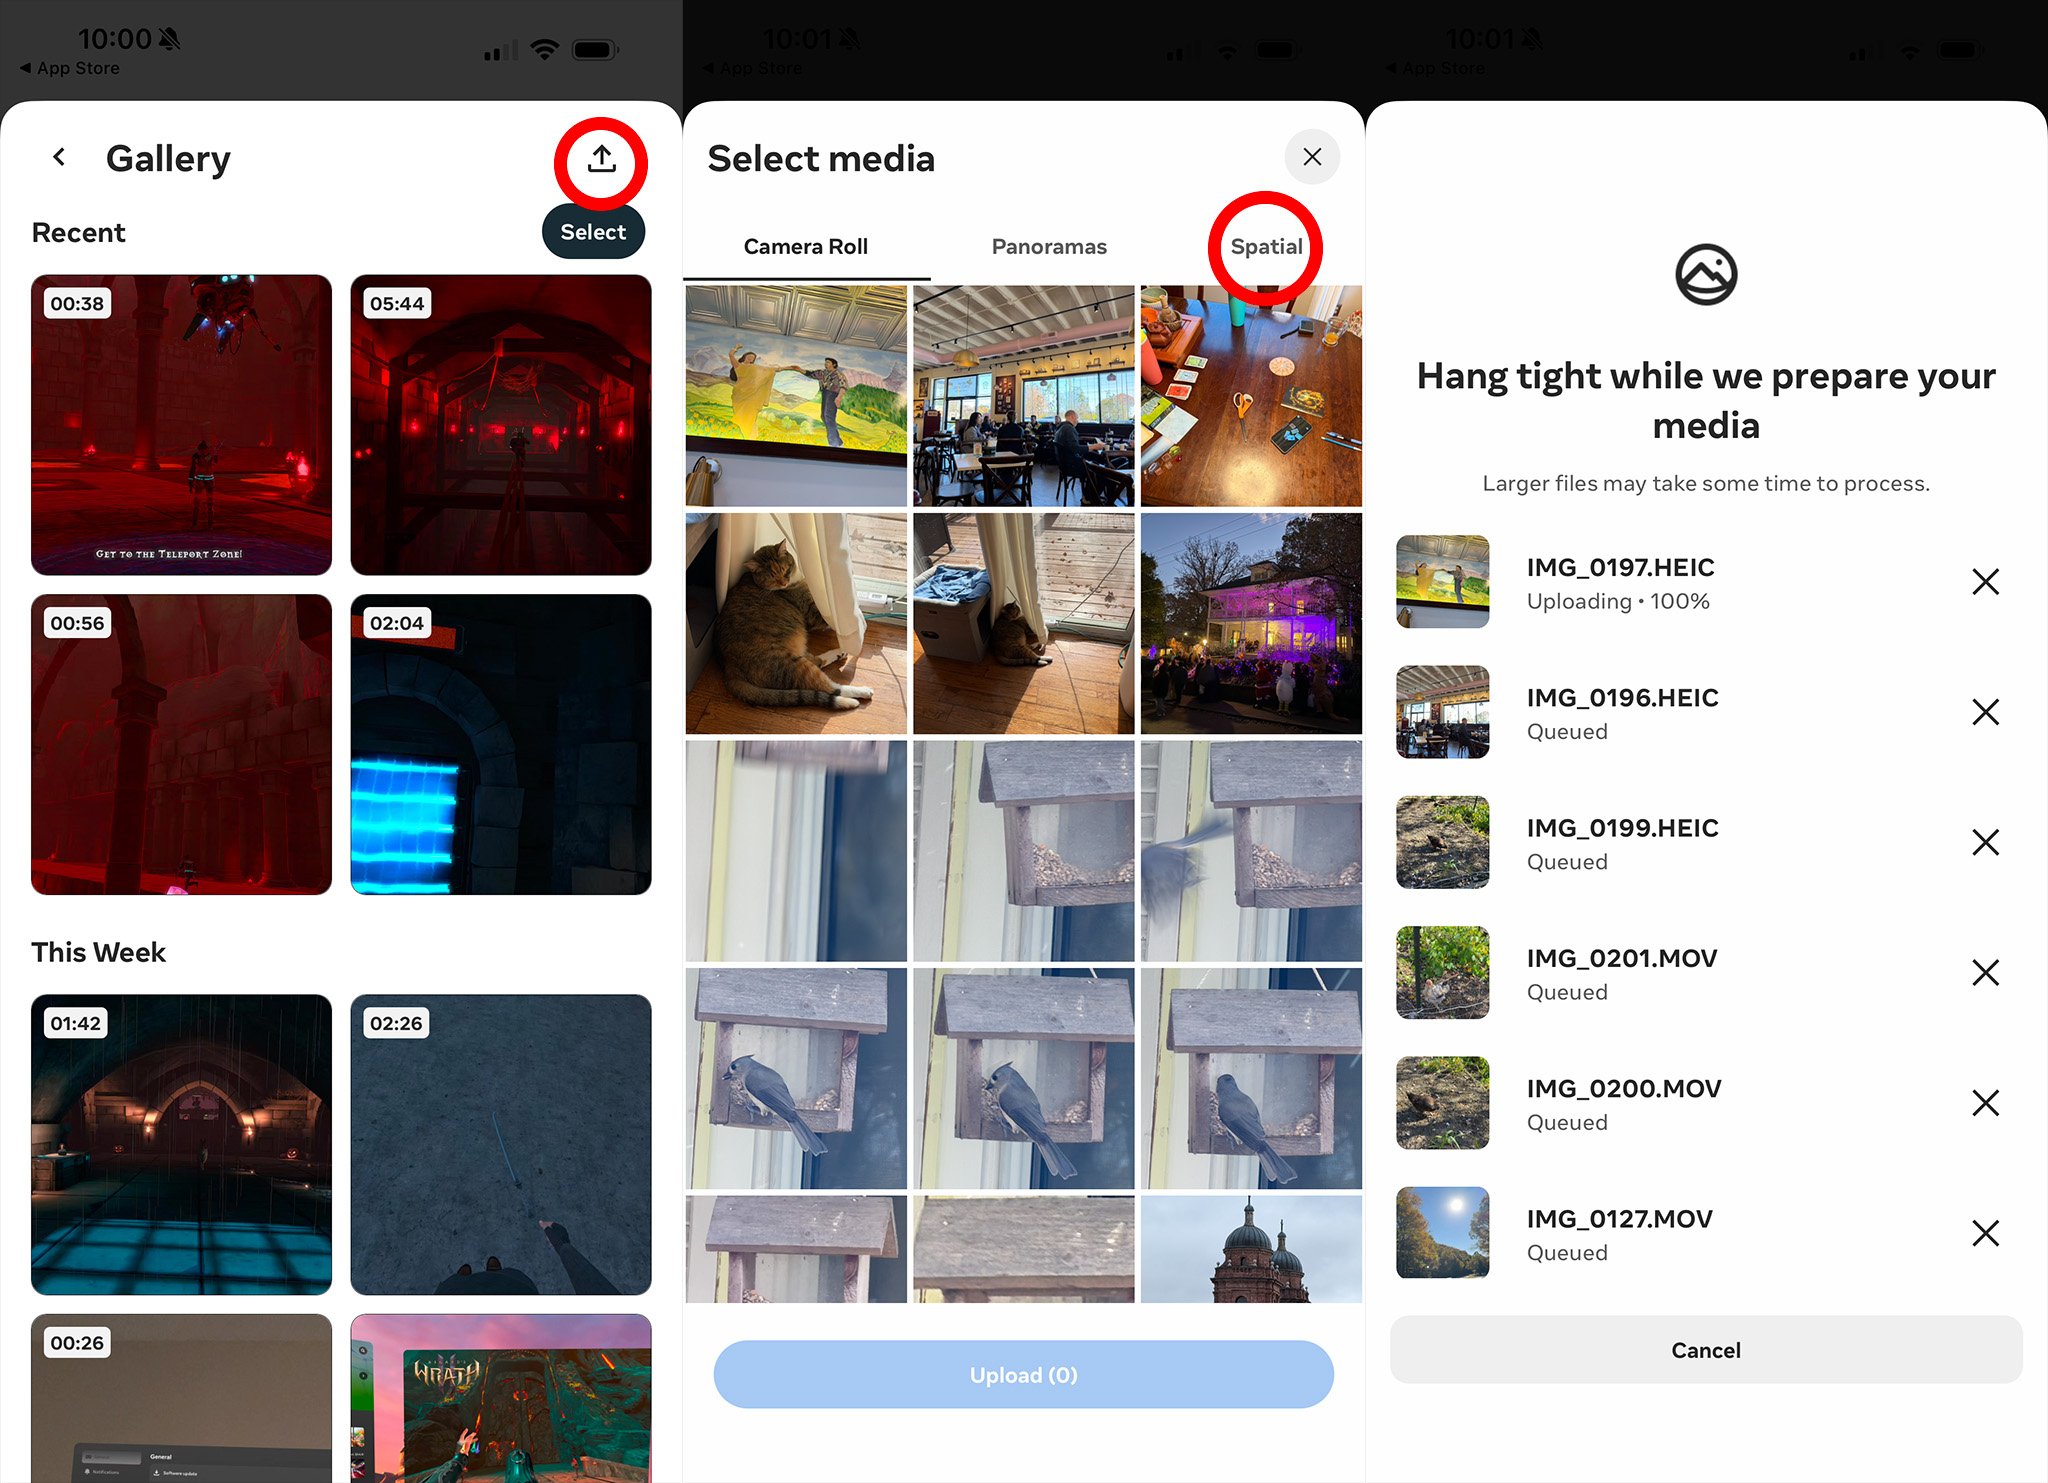Open the Panoramas tab
The height and width of the screenshot is (1483, 2048).
[x=1049, y=247]
